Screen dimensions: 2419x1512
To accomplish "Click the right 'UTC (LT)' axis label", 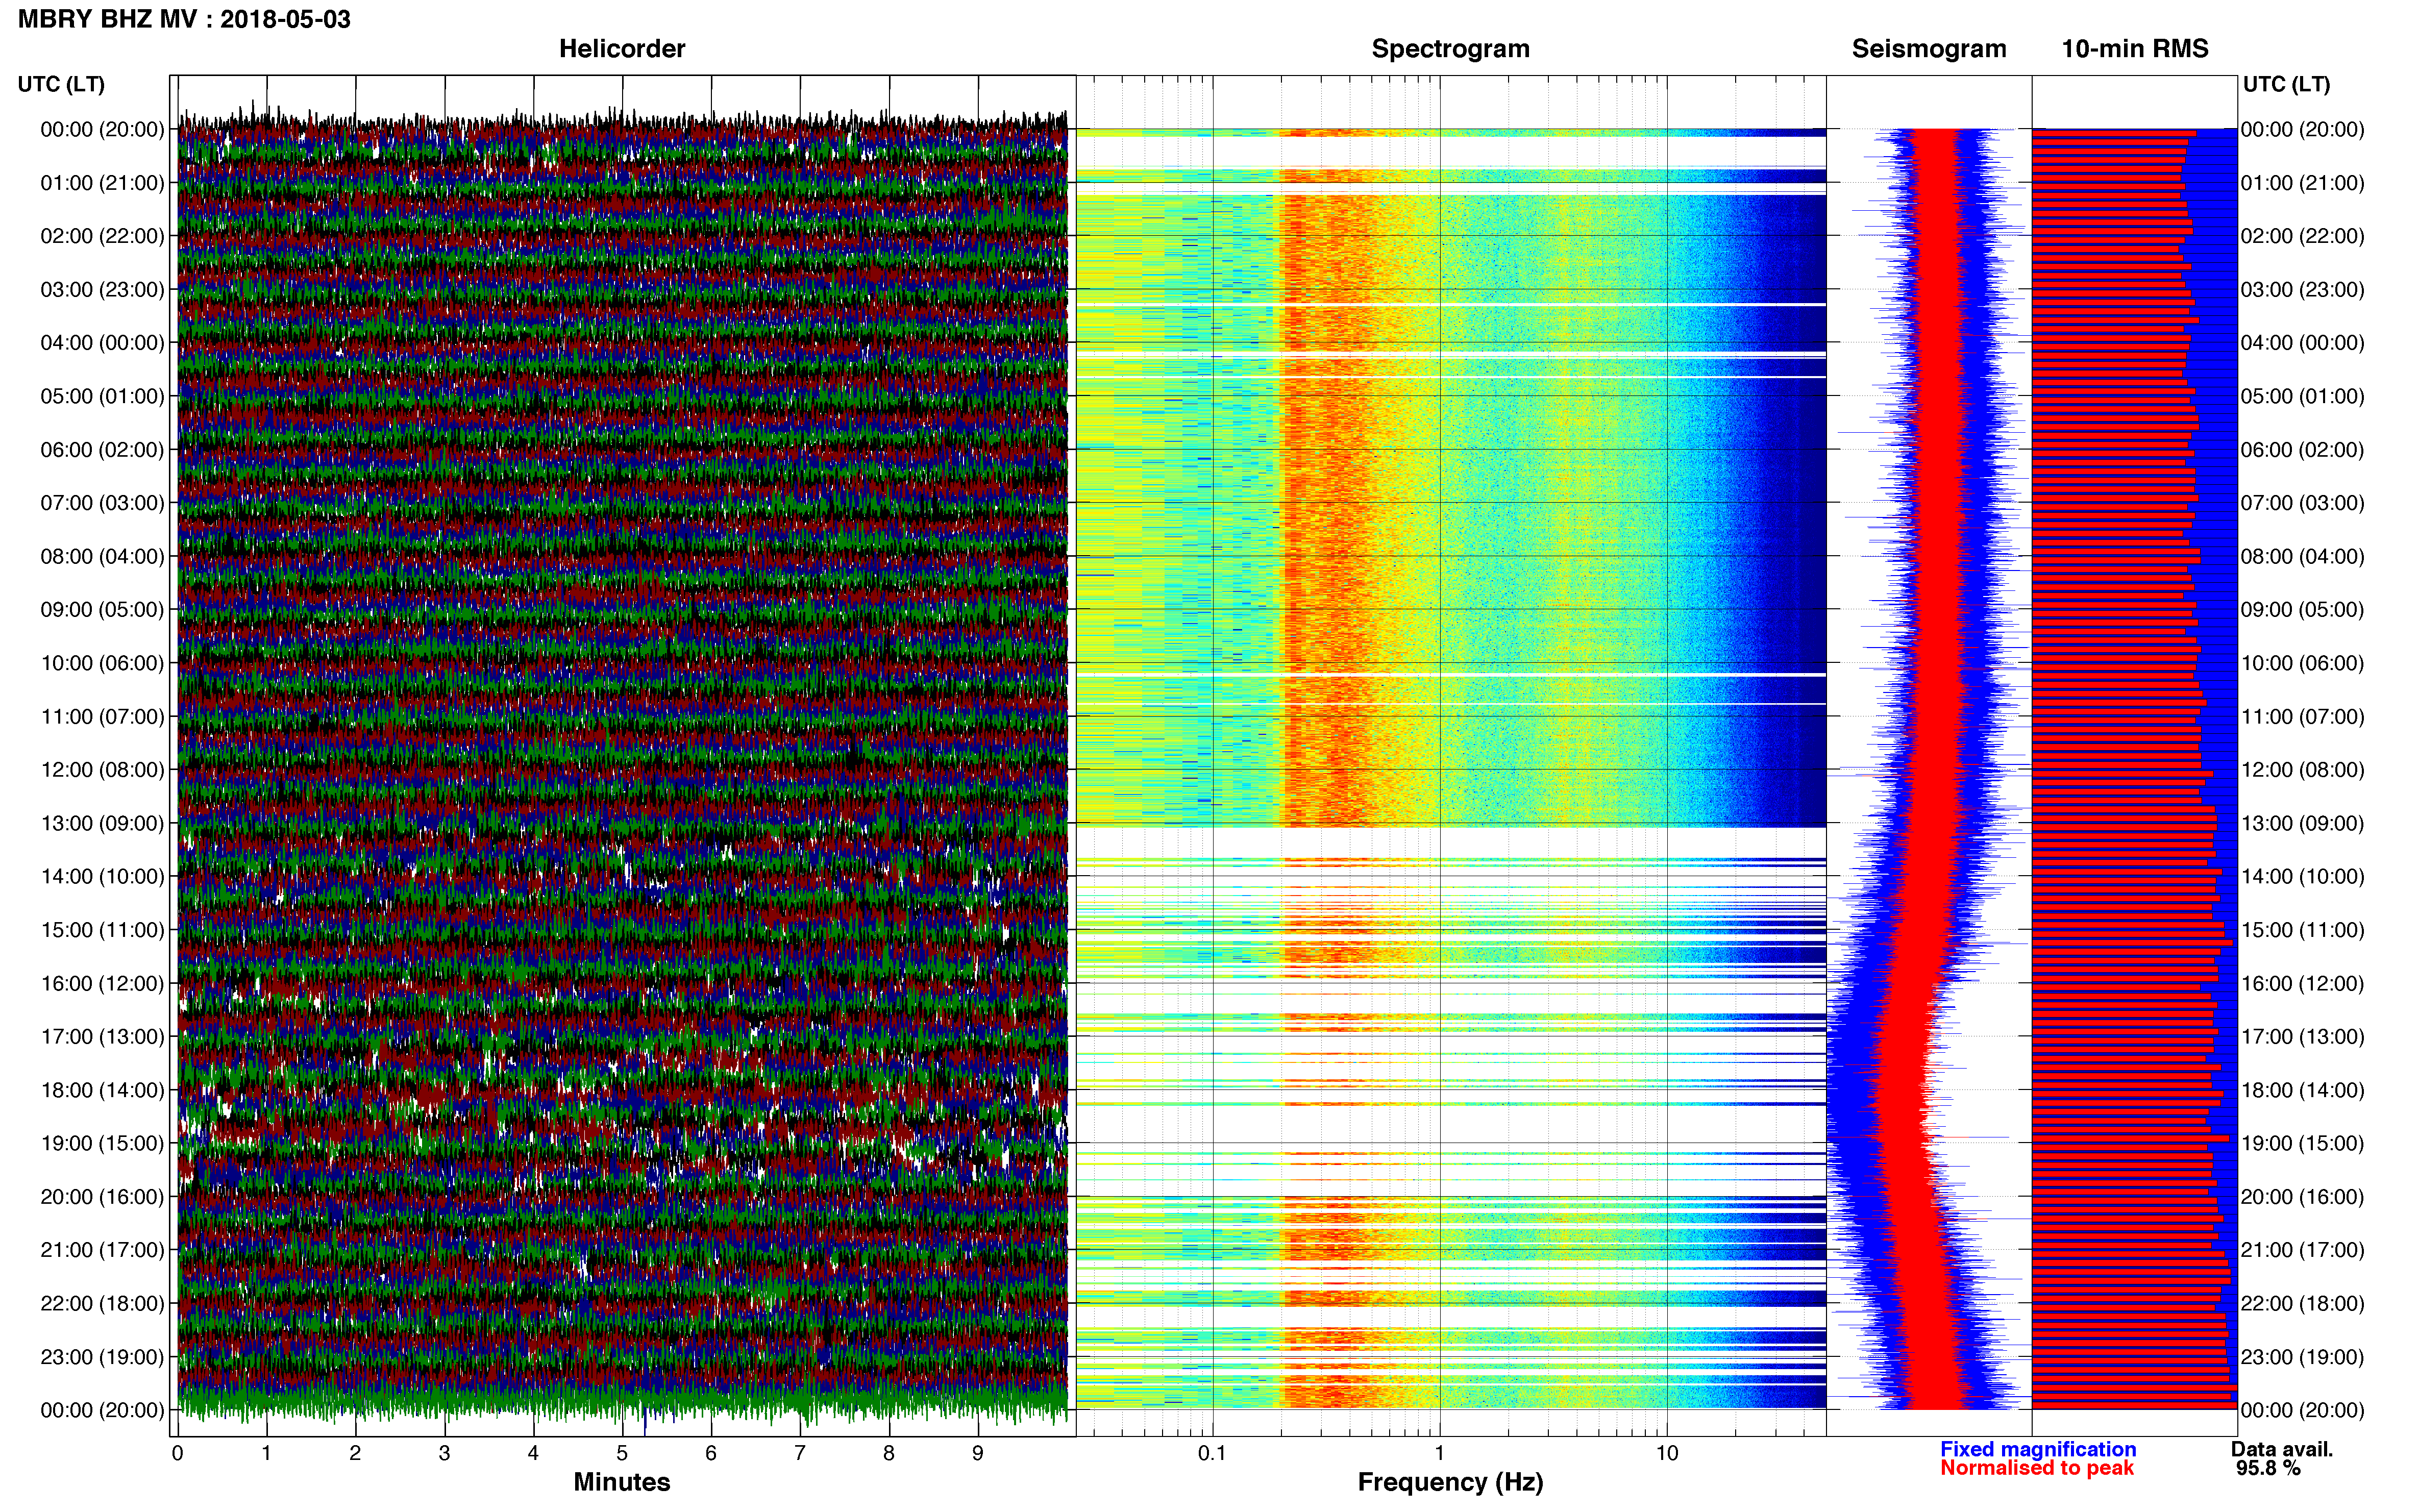I will tap(2286, 84).
